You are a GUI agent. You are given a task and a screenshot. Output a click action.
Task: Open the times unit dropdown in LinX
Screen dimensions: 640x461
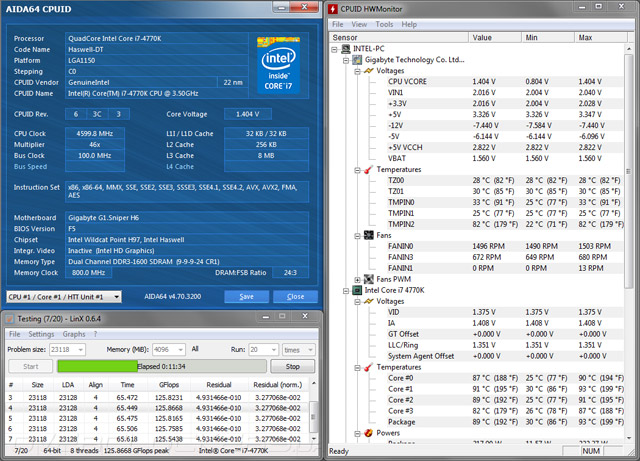coord(310,350)
